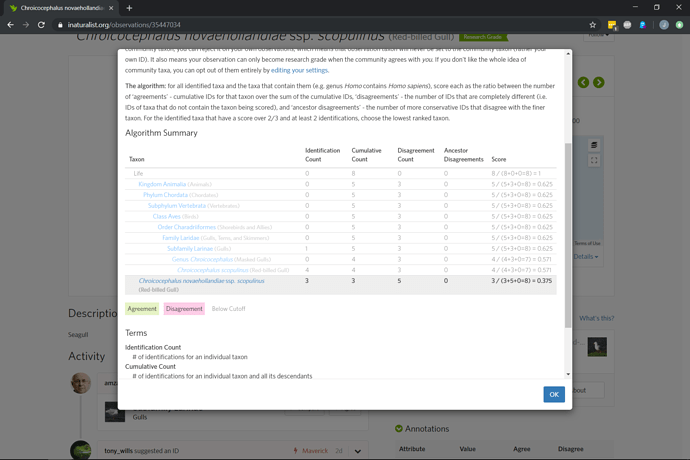Open Subfamily Larinae taxon link
This screenshot has height=460, width=690.
pyautogui.click(x=190, y=249)
